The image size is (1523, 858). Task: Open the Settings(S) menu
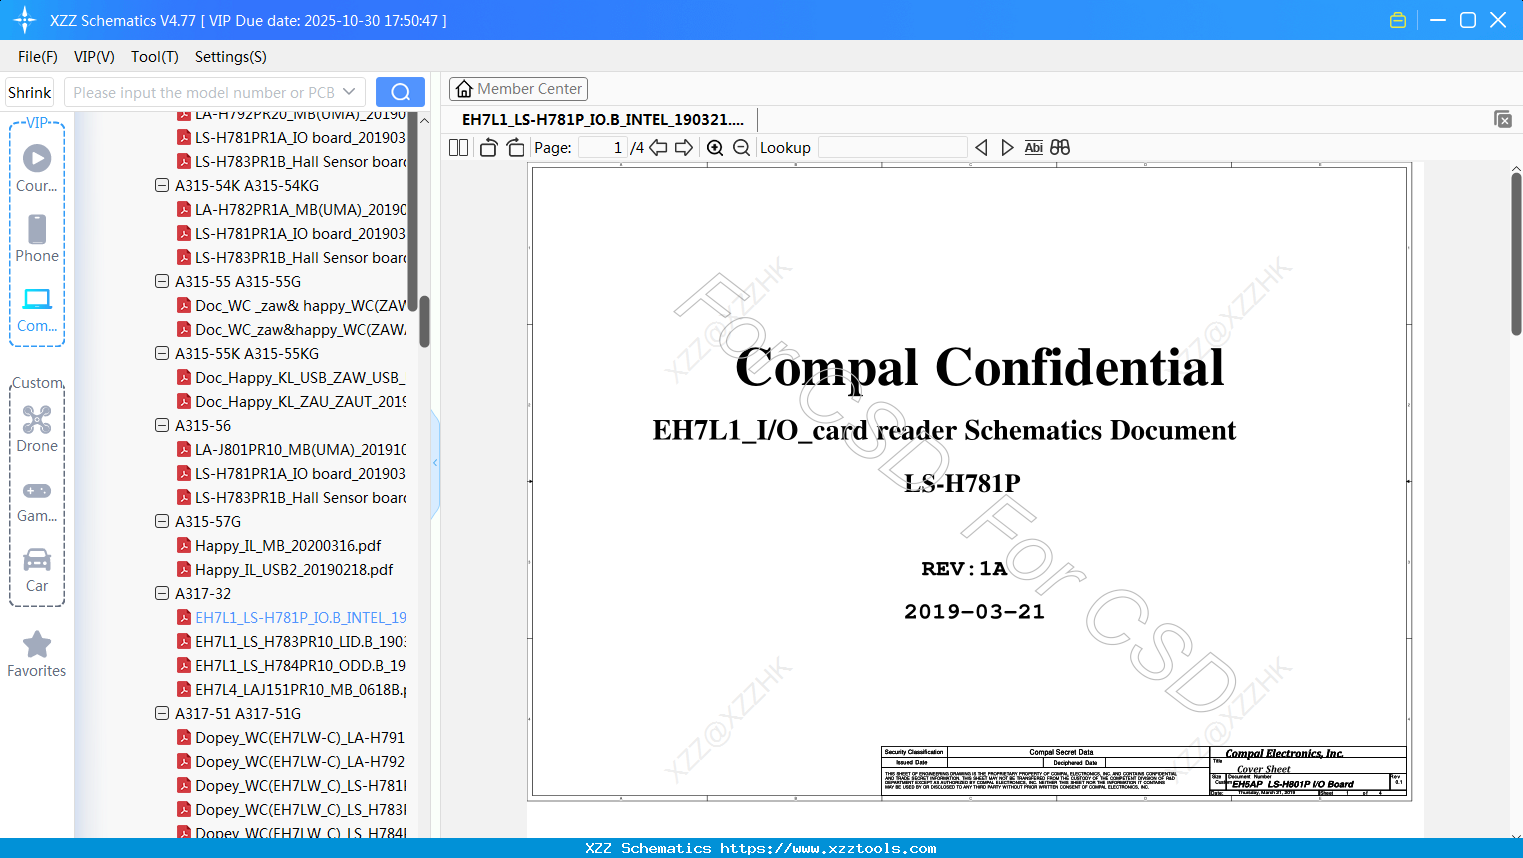pos(231,57)
